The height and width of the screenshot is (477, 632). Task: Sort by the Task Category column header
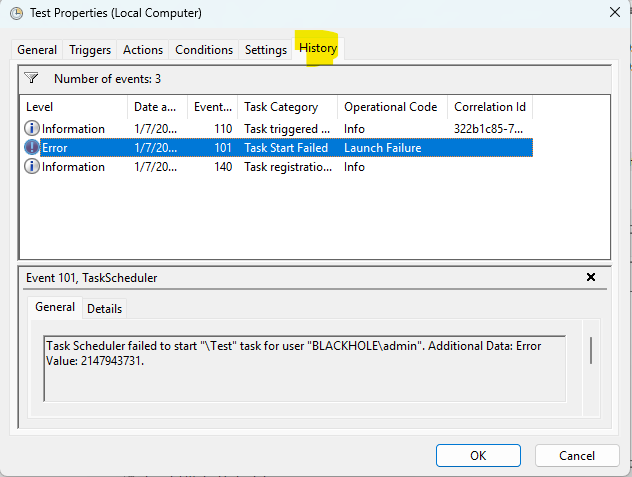coord(288,107)
